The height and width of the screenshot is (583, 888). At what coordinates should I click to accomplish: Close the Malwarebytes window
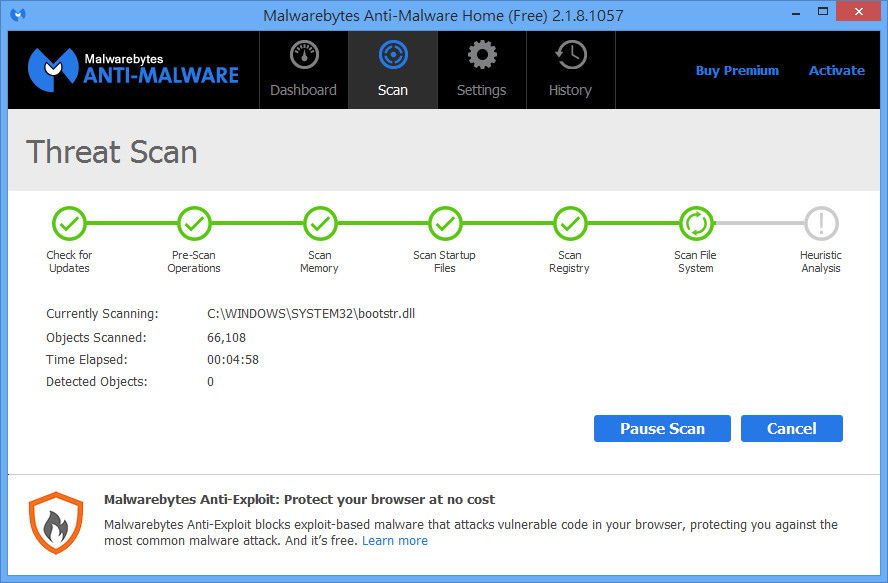859,11
